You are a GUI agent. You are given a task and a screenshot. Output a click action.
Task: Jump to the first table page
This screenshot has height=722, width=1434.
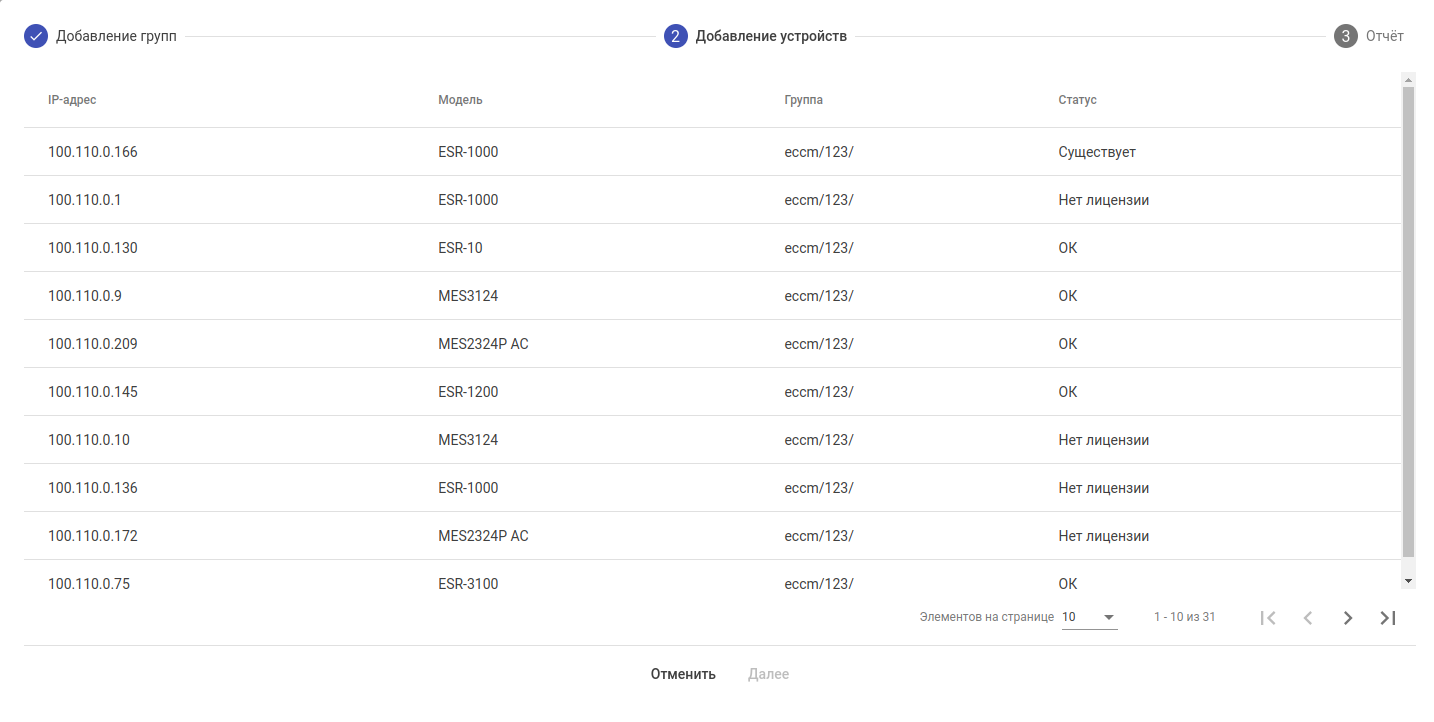pyautogui.click(x=1268, y=618)
